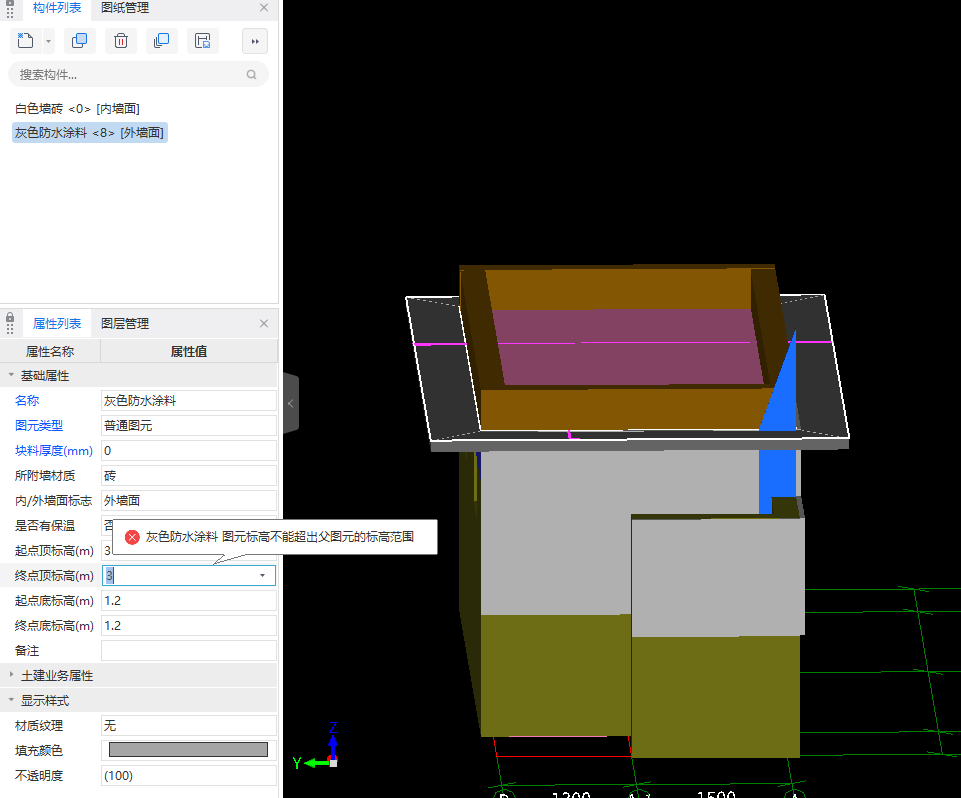
Task: Select 灰色防水涂料 in the component list
Action: point(89,133)
